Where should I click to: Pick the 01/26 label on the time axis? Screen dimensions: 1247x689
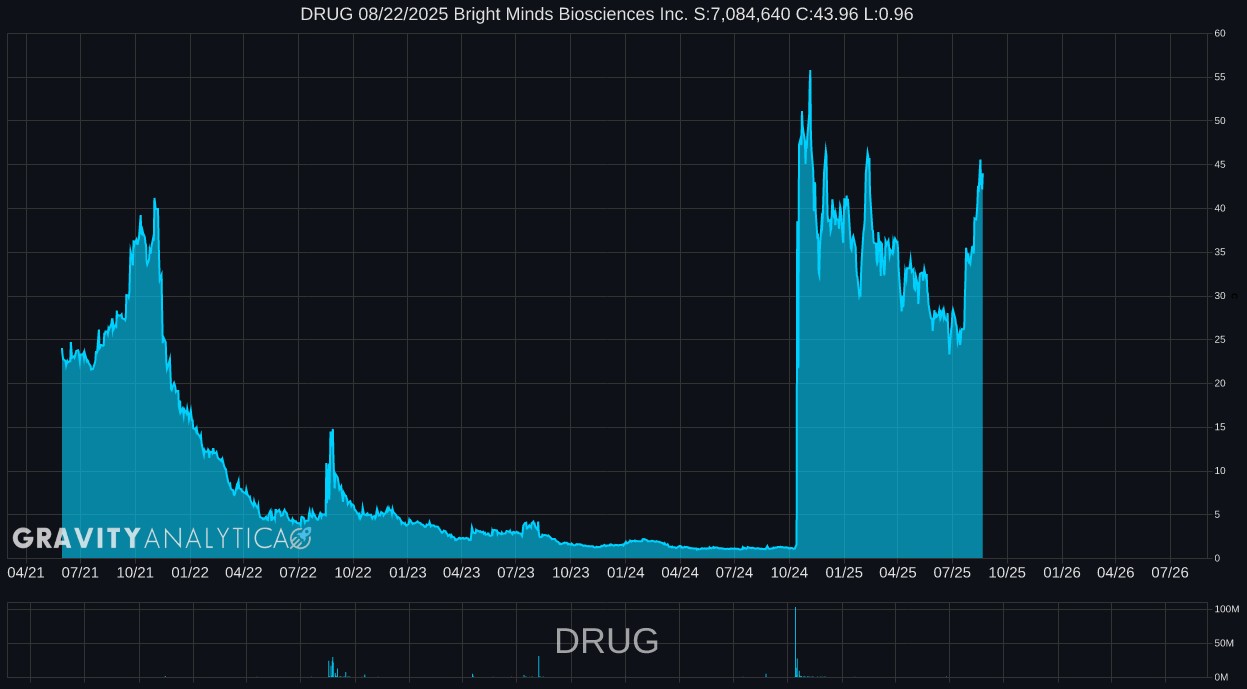1062,573
